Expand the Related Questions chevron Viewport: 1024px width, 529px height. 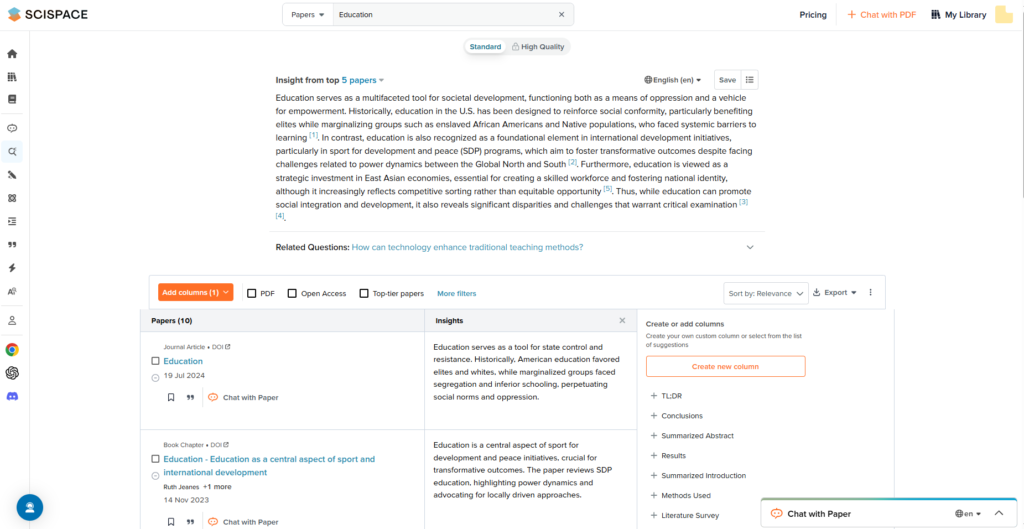(x=750, y=247)
